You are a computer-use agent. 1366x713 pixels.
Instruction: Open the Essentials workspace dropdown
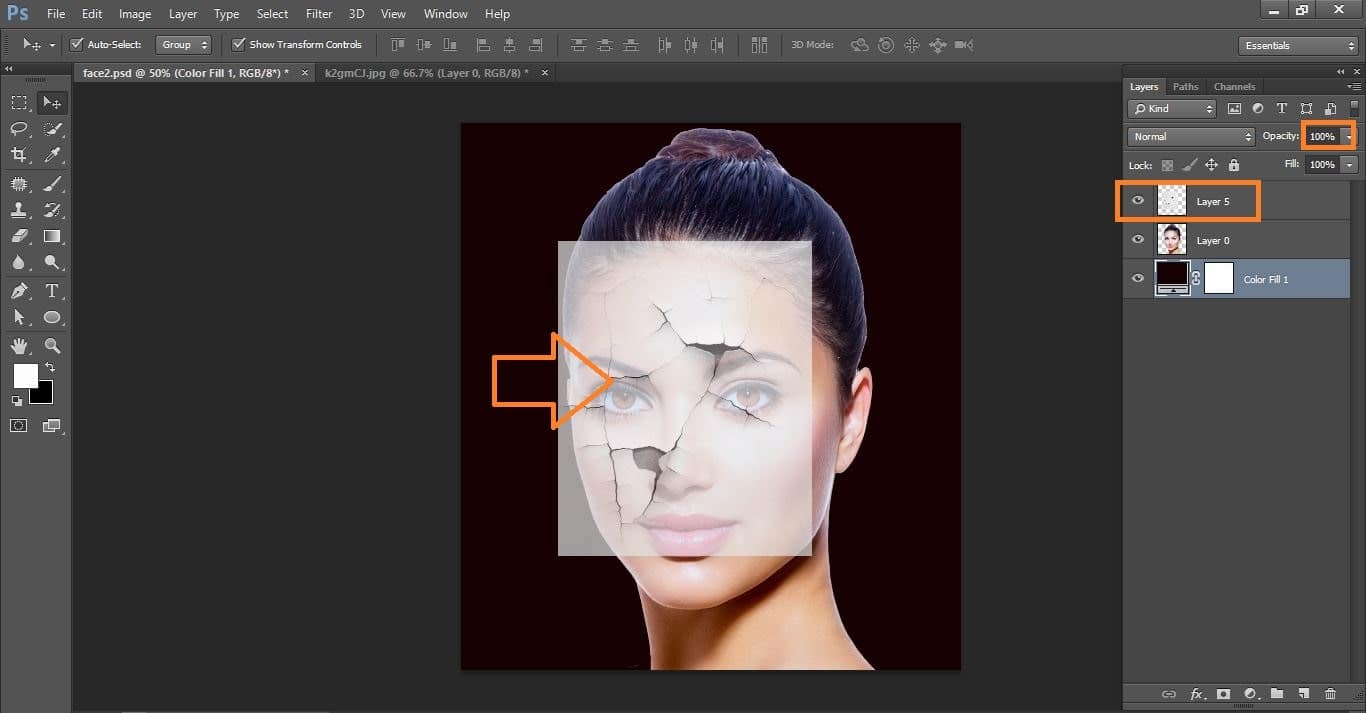(1297, 46)
